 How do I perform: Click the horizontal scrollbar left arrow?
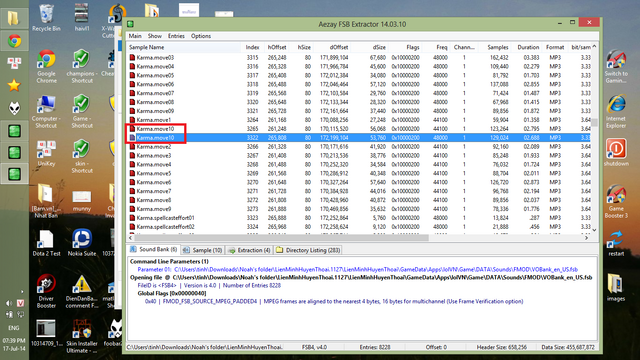(131, 238)
